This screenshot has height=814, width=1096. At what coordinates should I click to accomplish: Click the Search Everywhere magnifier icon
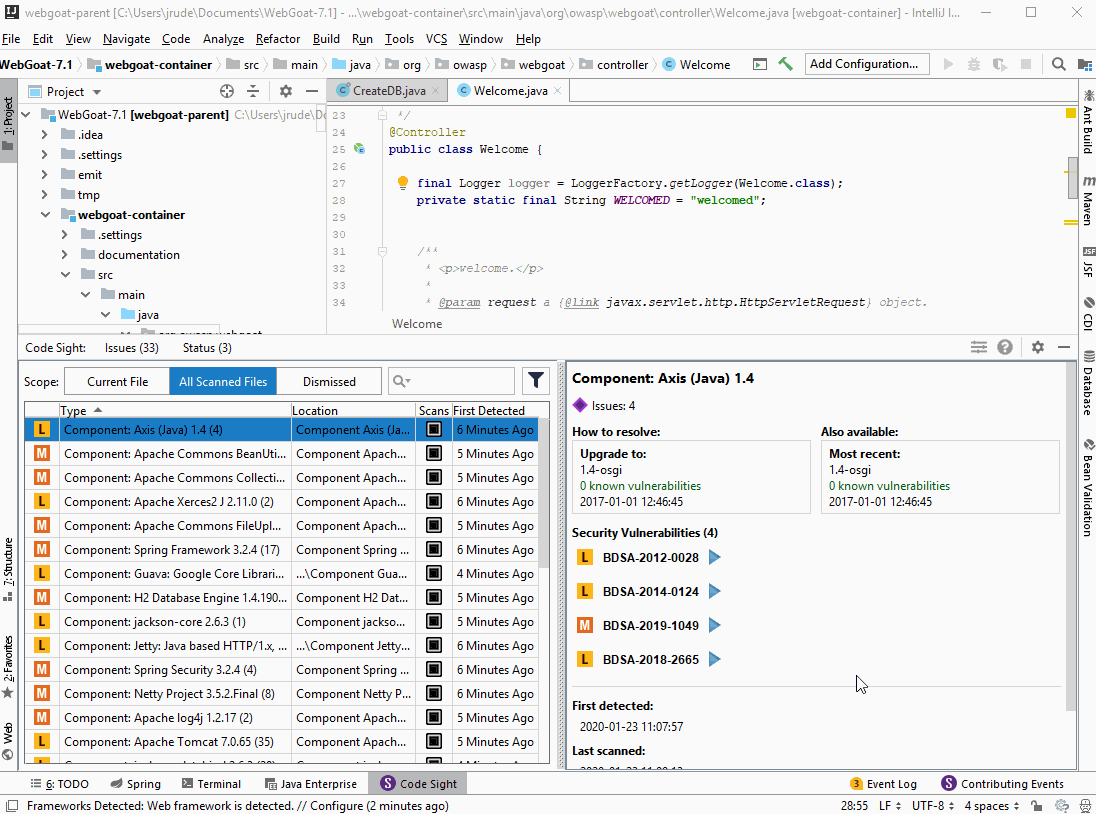(1058, 63)
